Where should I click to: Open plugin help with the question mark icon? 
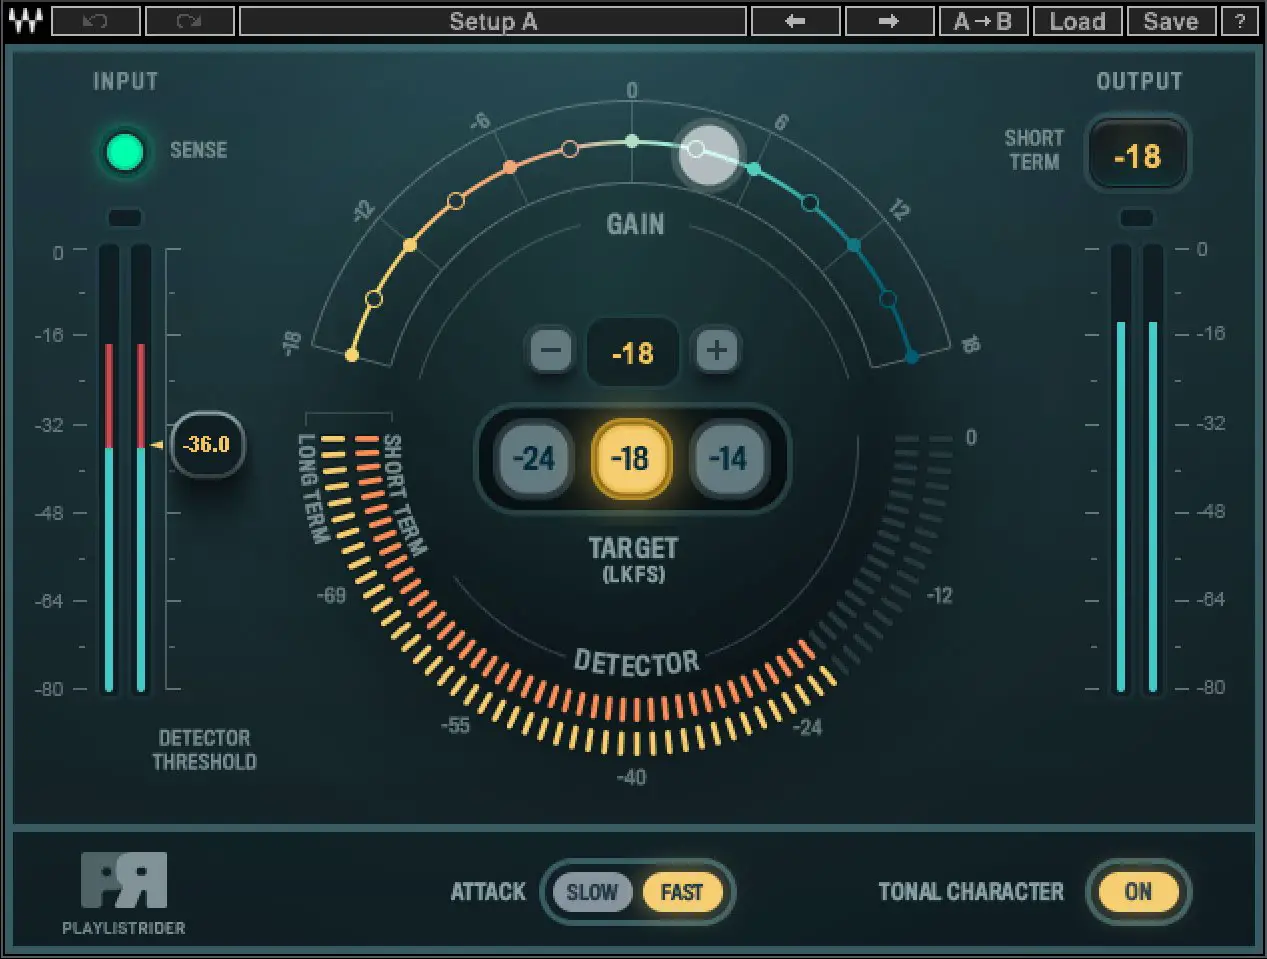pos(1240,21)
